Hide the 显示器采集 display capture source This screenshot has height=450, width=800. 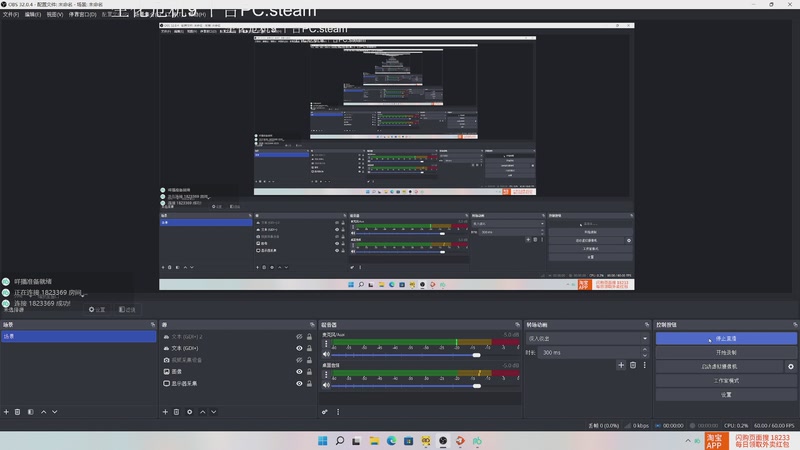coord(299,384)
